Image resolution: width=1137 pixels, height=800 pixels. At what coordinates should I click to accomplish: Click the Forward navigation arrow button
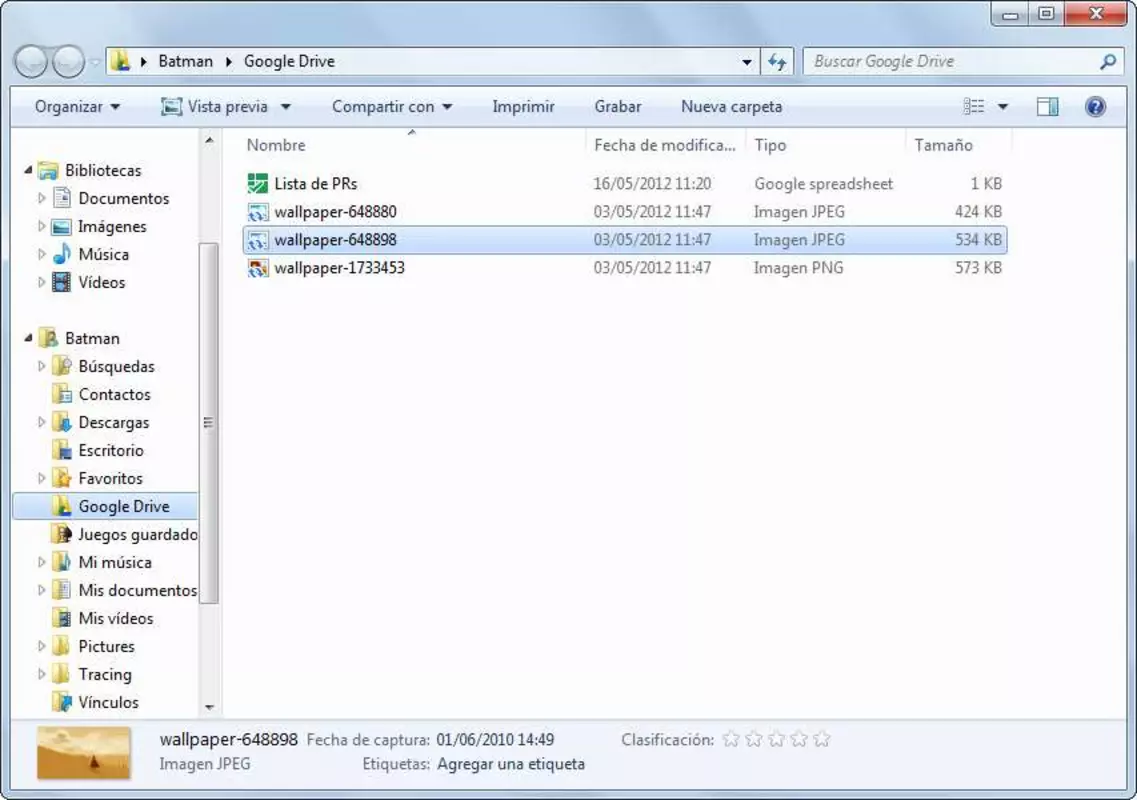click(x=68, y=62)
